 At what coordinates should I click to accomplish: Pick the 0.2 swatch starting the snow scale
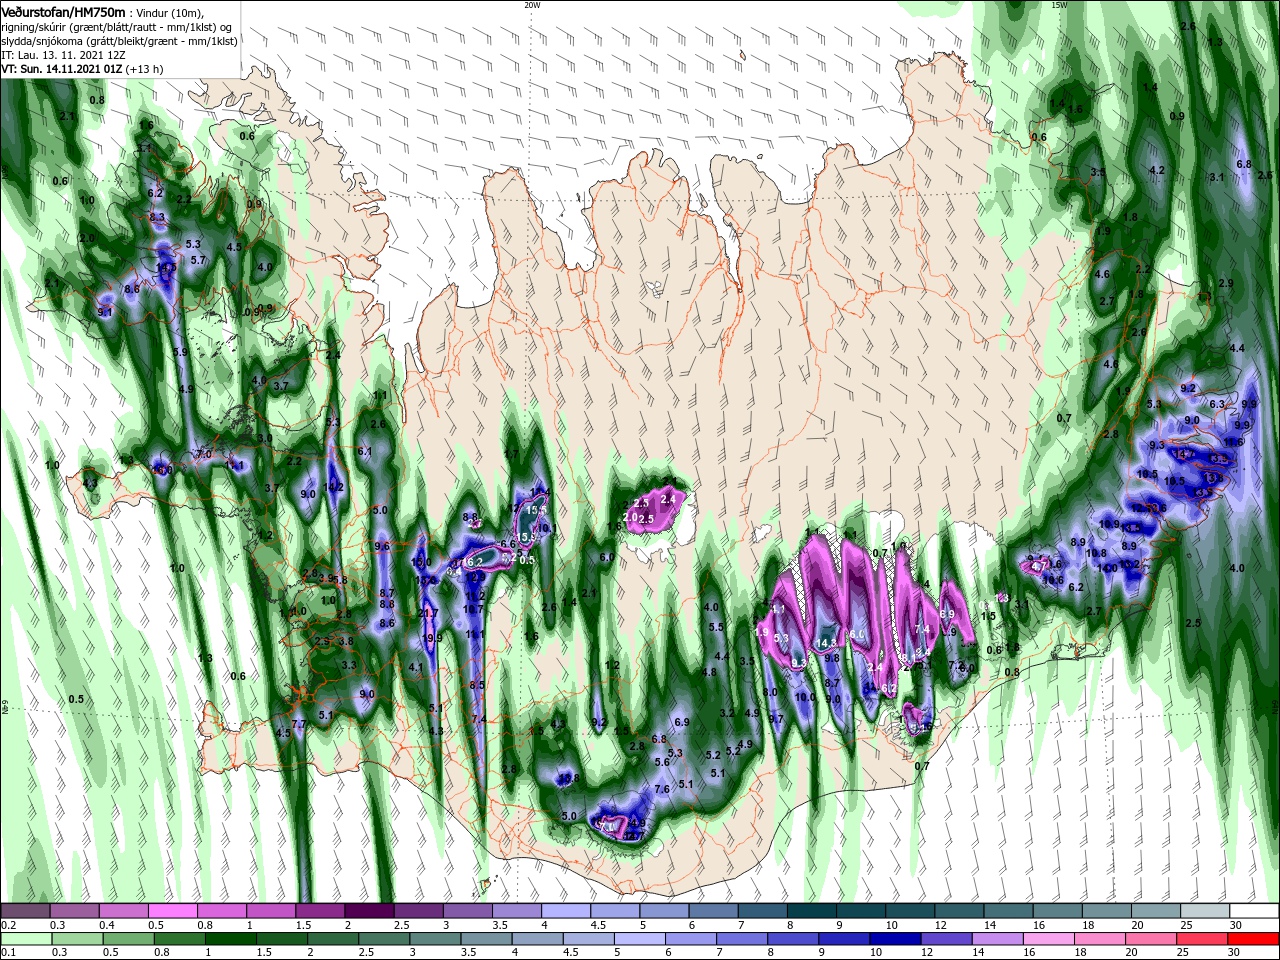tap(25, 911)
